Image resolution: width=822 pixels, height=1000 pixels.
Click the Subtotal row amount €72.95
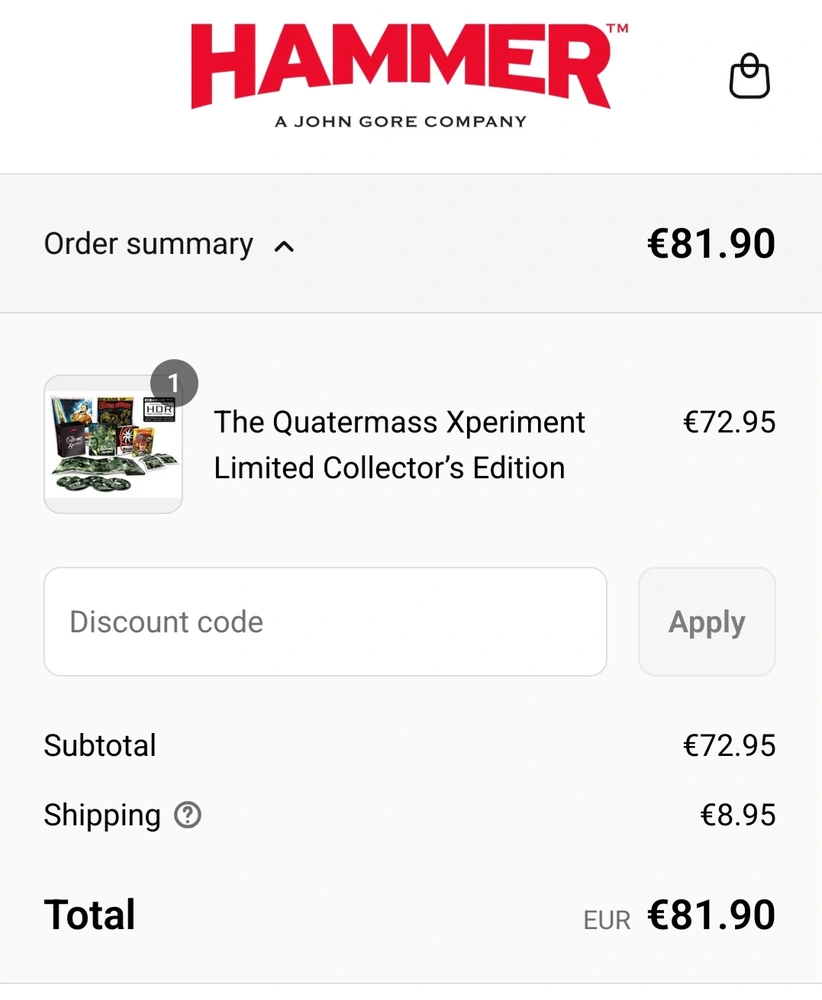click(x=729, y=746)
